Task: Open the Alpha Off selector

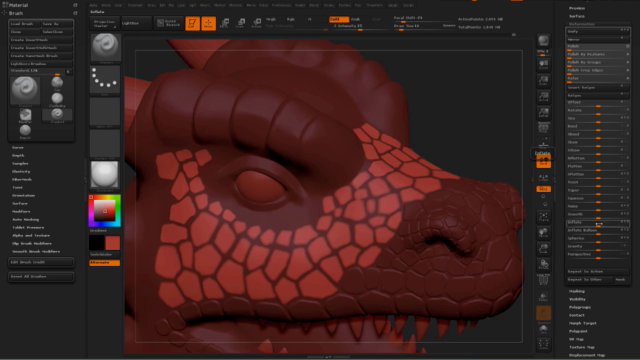Action: 105,112
